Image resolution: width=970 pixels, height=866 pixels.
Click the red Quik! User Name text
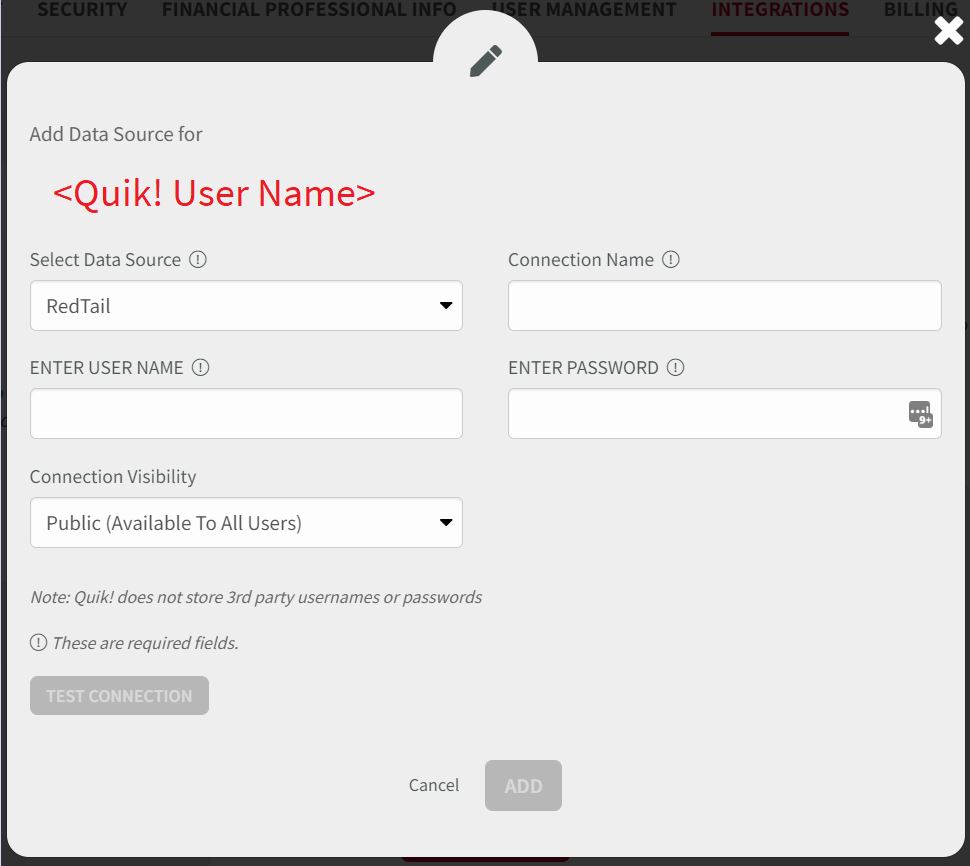pyautogui.click(x=214, y=193)
